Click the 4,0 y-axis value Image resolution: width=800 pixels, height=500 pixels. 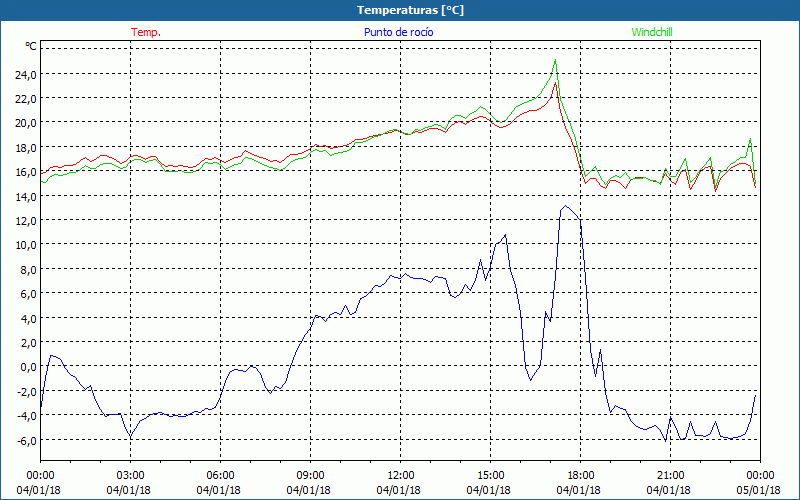tap(29, 318)
